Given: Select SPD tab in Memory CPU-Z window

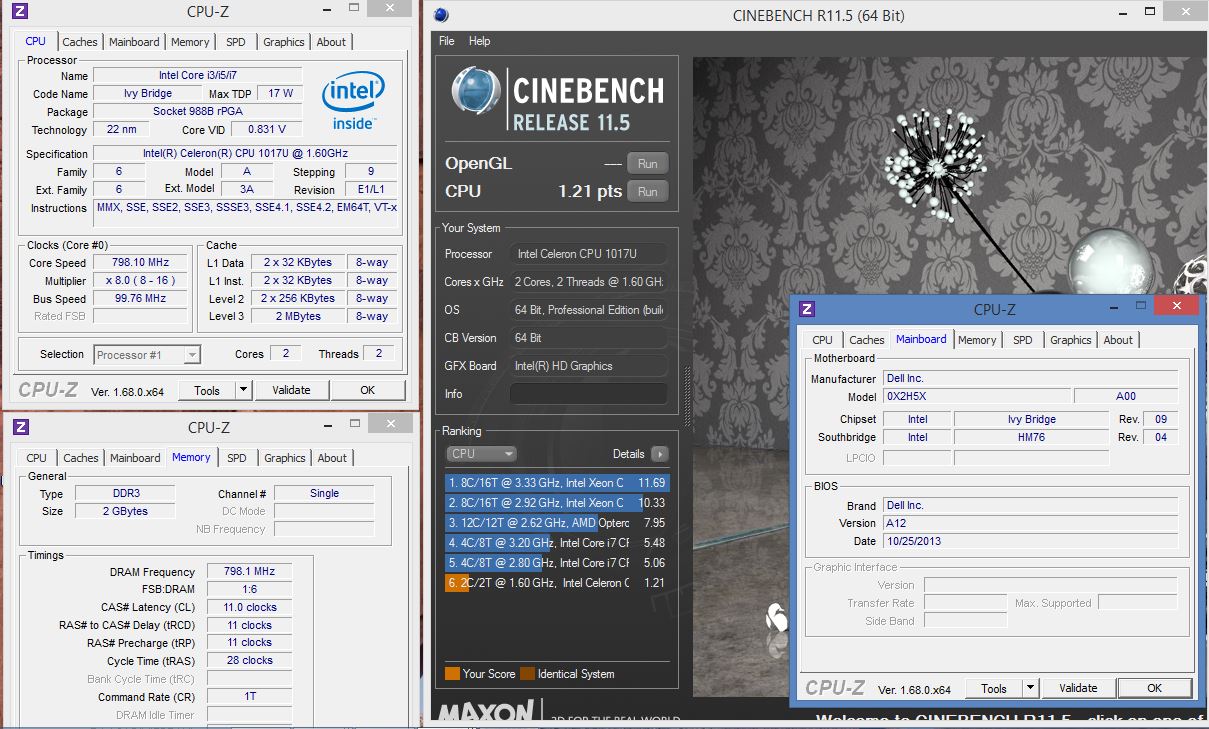Looking at the screenshot, I should click(x=236, y=458).
